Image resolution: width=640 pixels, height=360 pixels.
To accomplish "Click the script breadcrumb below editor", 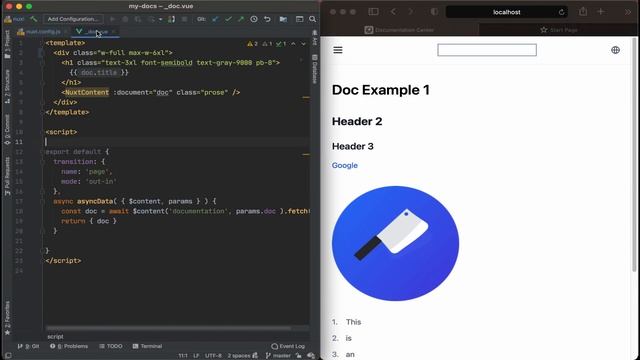I will tap(55, 337).
